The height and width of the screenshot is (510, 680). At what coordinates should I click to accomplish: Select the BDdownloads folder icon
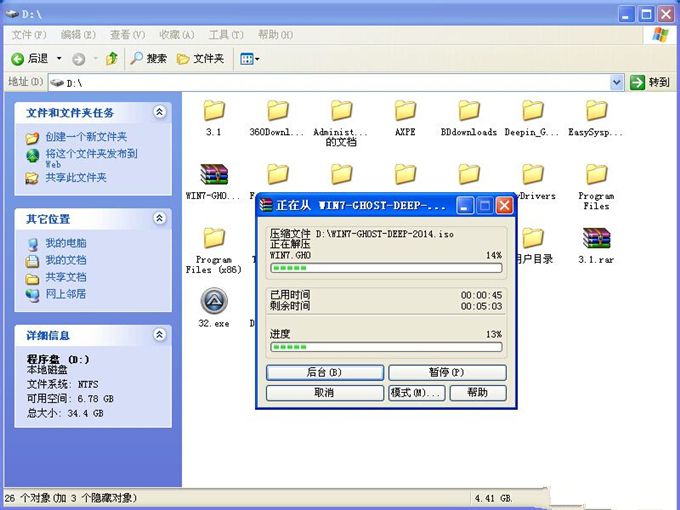pyautogui.click(x=468, y=112)
